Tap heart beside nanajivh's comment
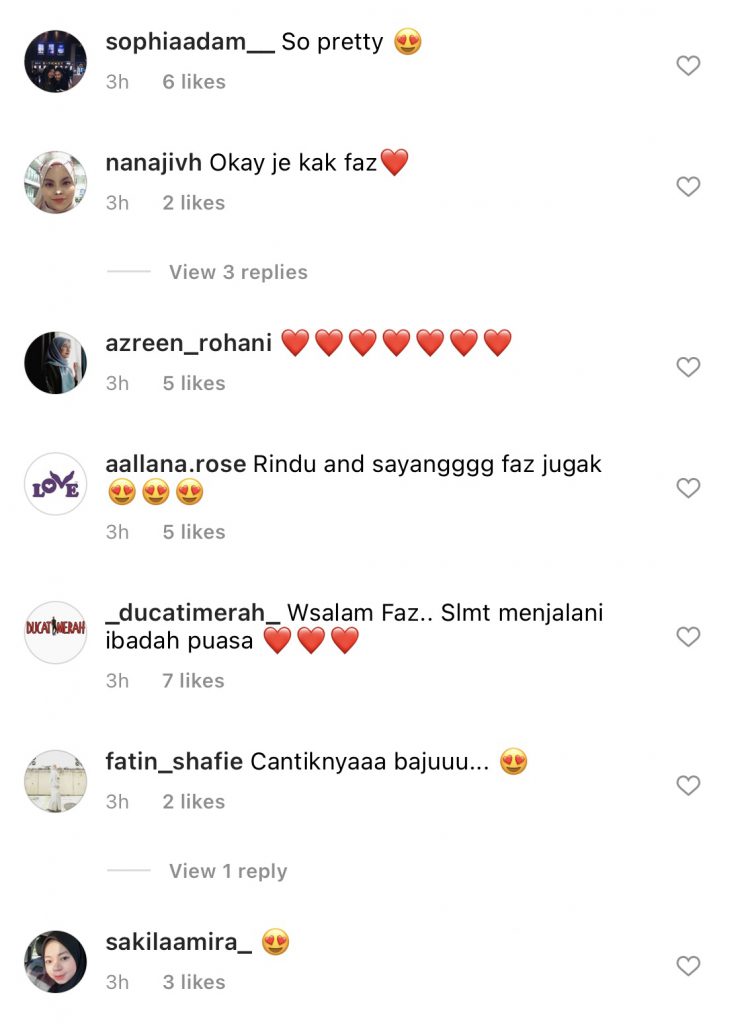 (688, 186)
